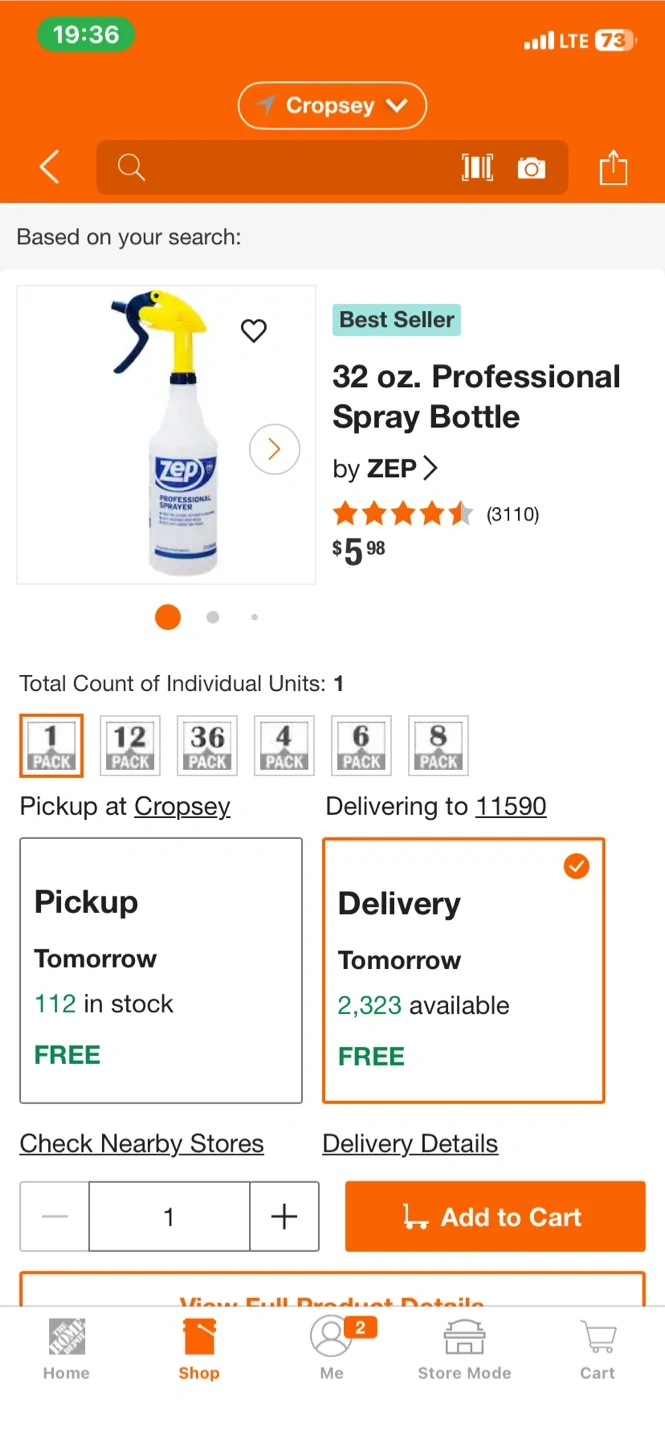Increase quantity with plus button

(284, 1216)
